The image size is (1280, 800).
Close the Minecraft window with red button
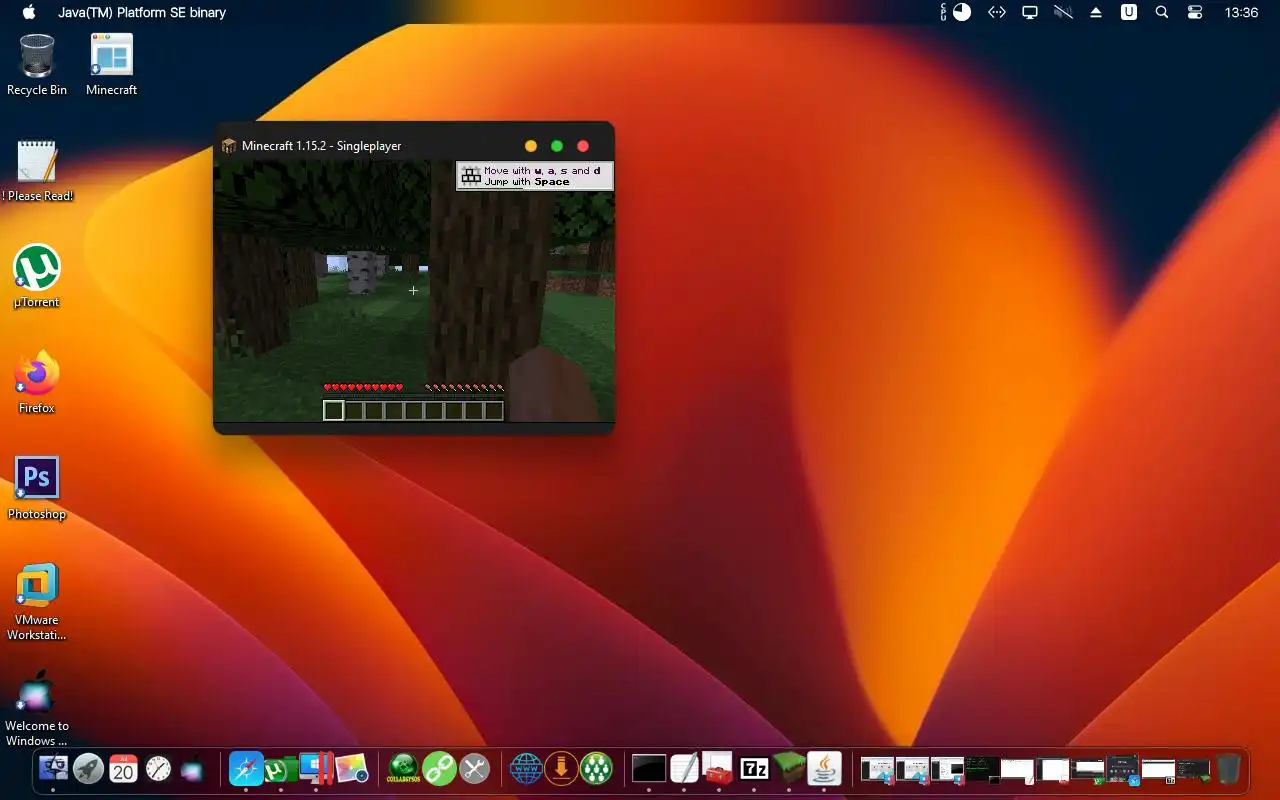click(583, 146)
